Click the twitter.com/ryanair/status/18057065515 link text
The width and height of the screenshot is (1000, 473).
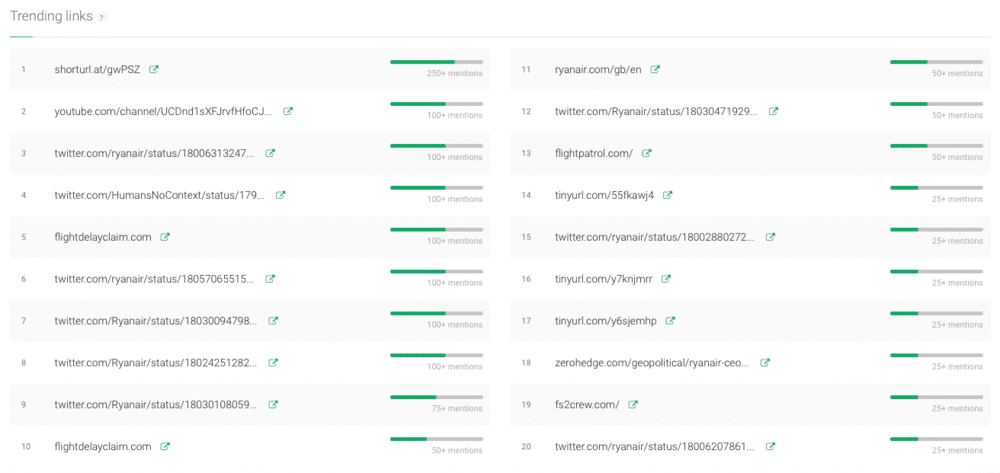click(154, 279)
